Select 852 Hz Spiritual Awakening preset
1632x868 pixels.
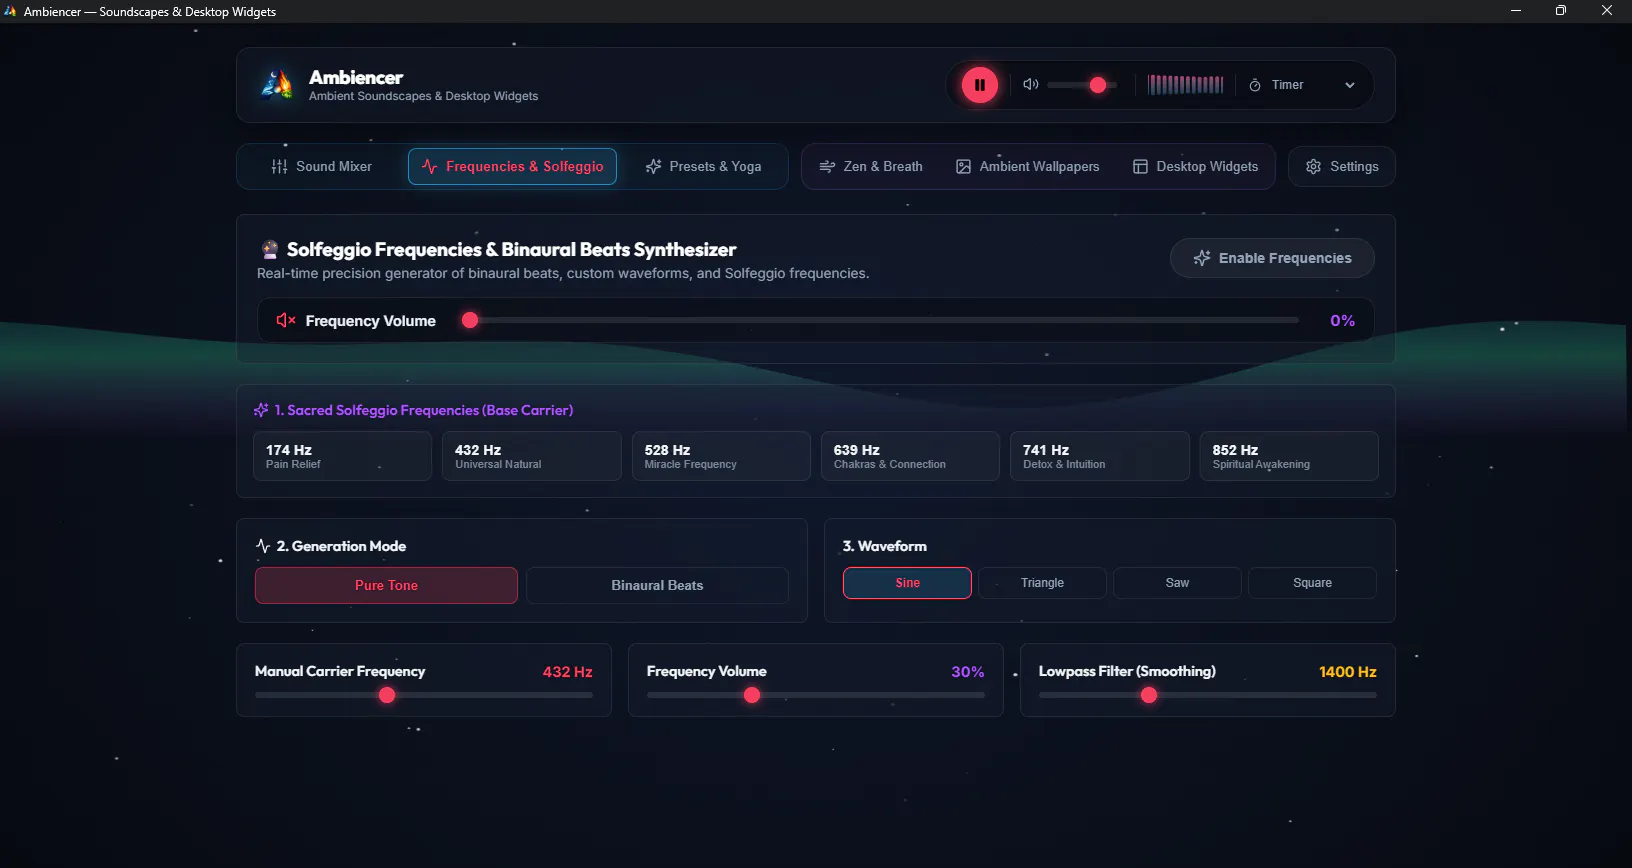(x=1289, y=456)
